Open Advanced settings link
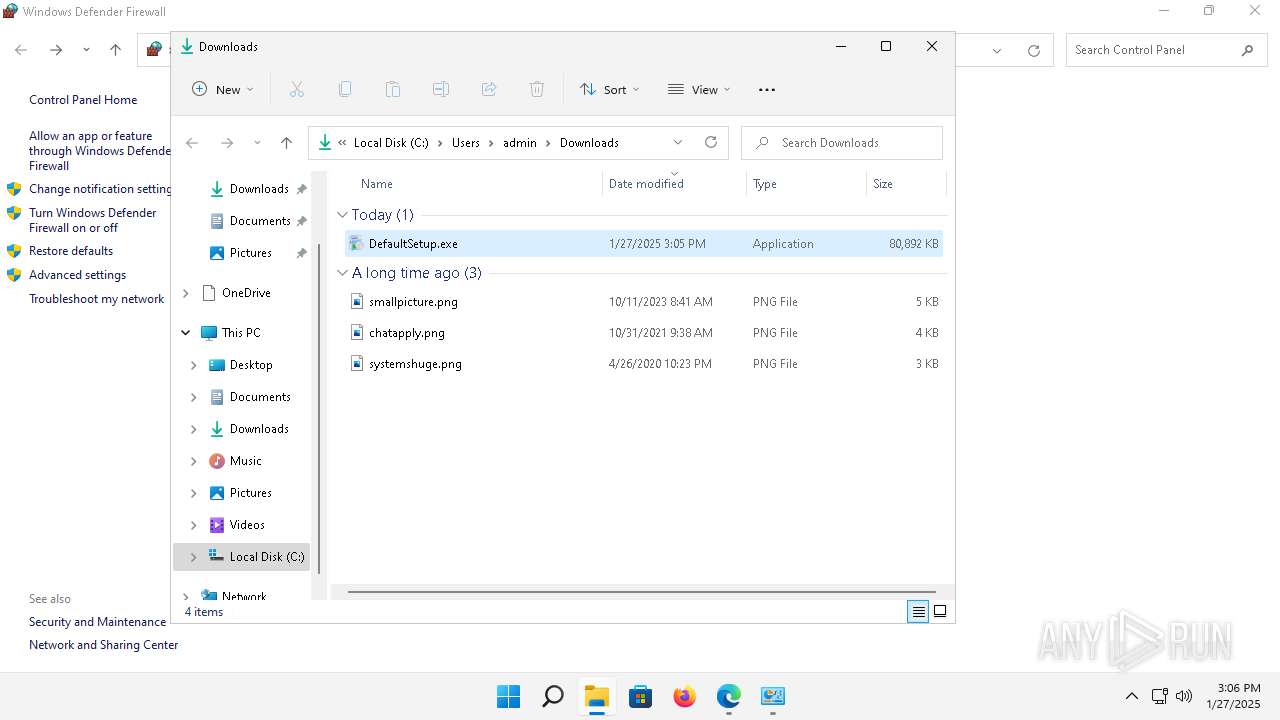Image resolution: width=1280 pixels, height=720 pixels. click(78, 275)
